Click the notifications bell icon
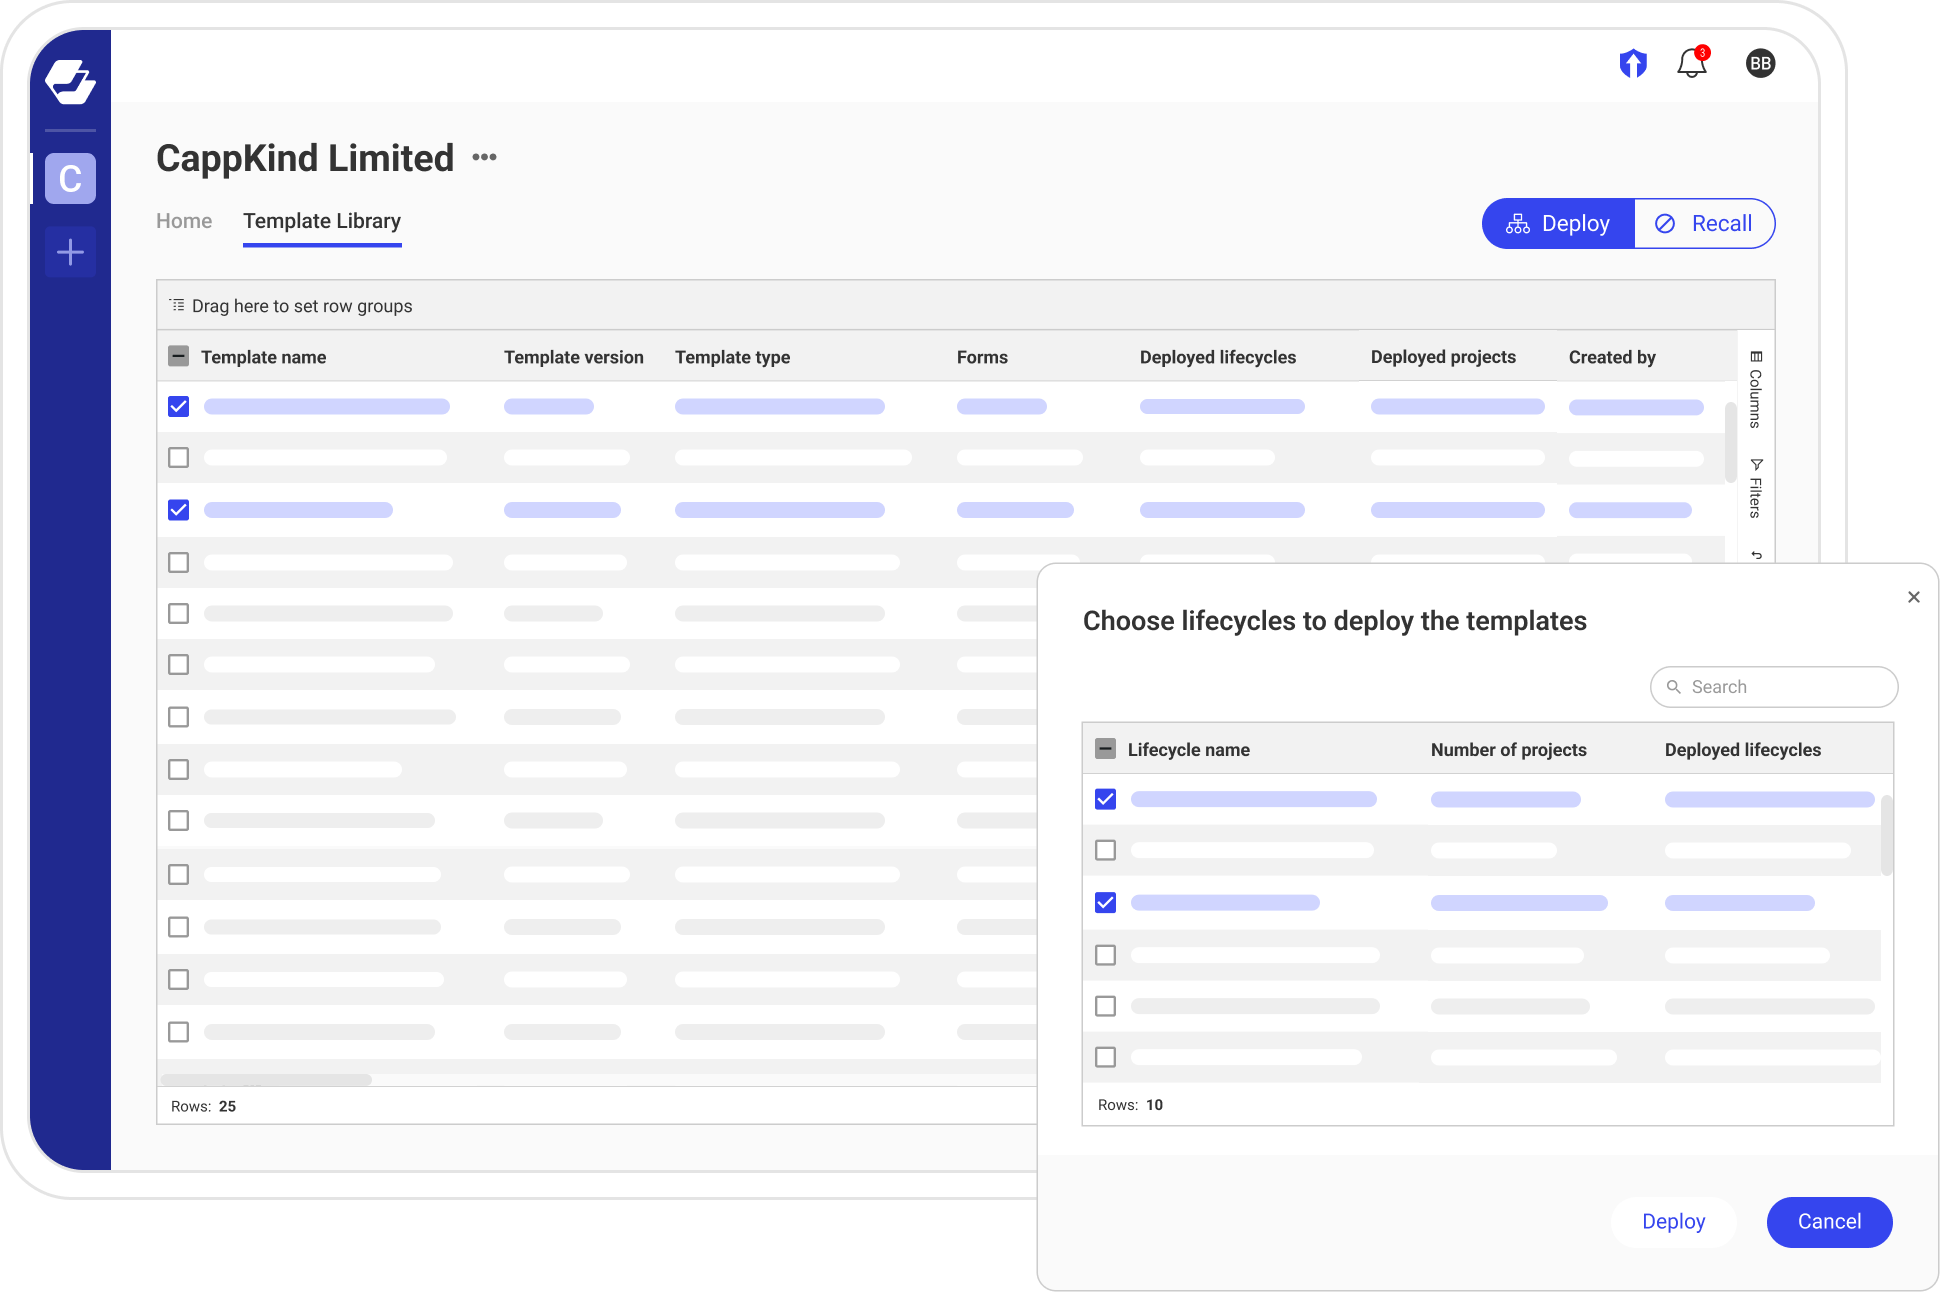1940x1292 pixels. click(1692, 63)
